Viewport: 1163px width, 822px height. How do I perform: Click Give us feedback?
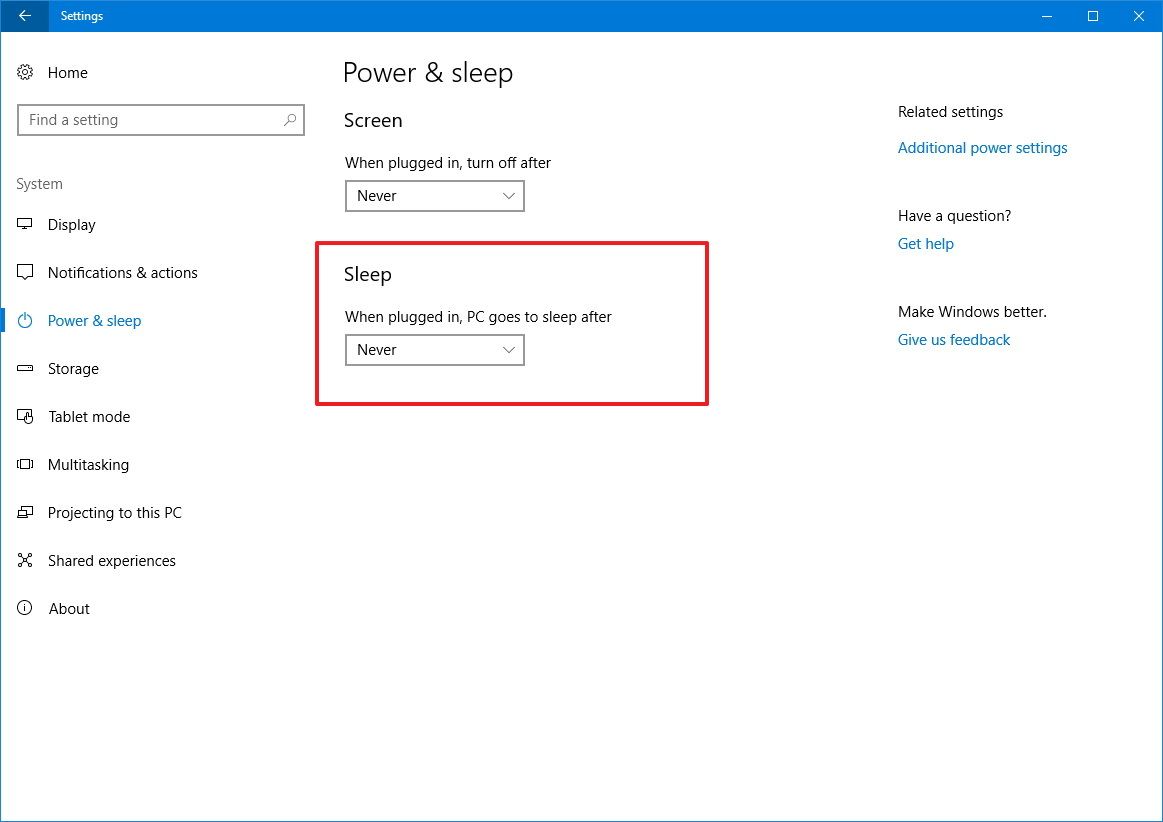(x=953, y=339)
